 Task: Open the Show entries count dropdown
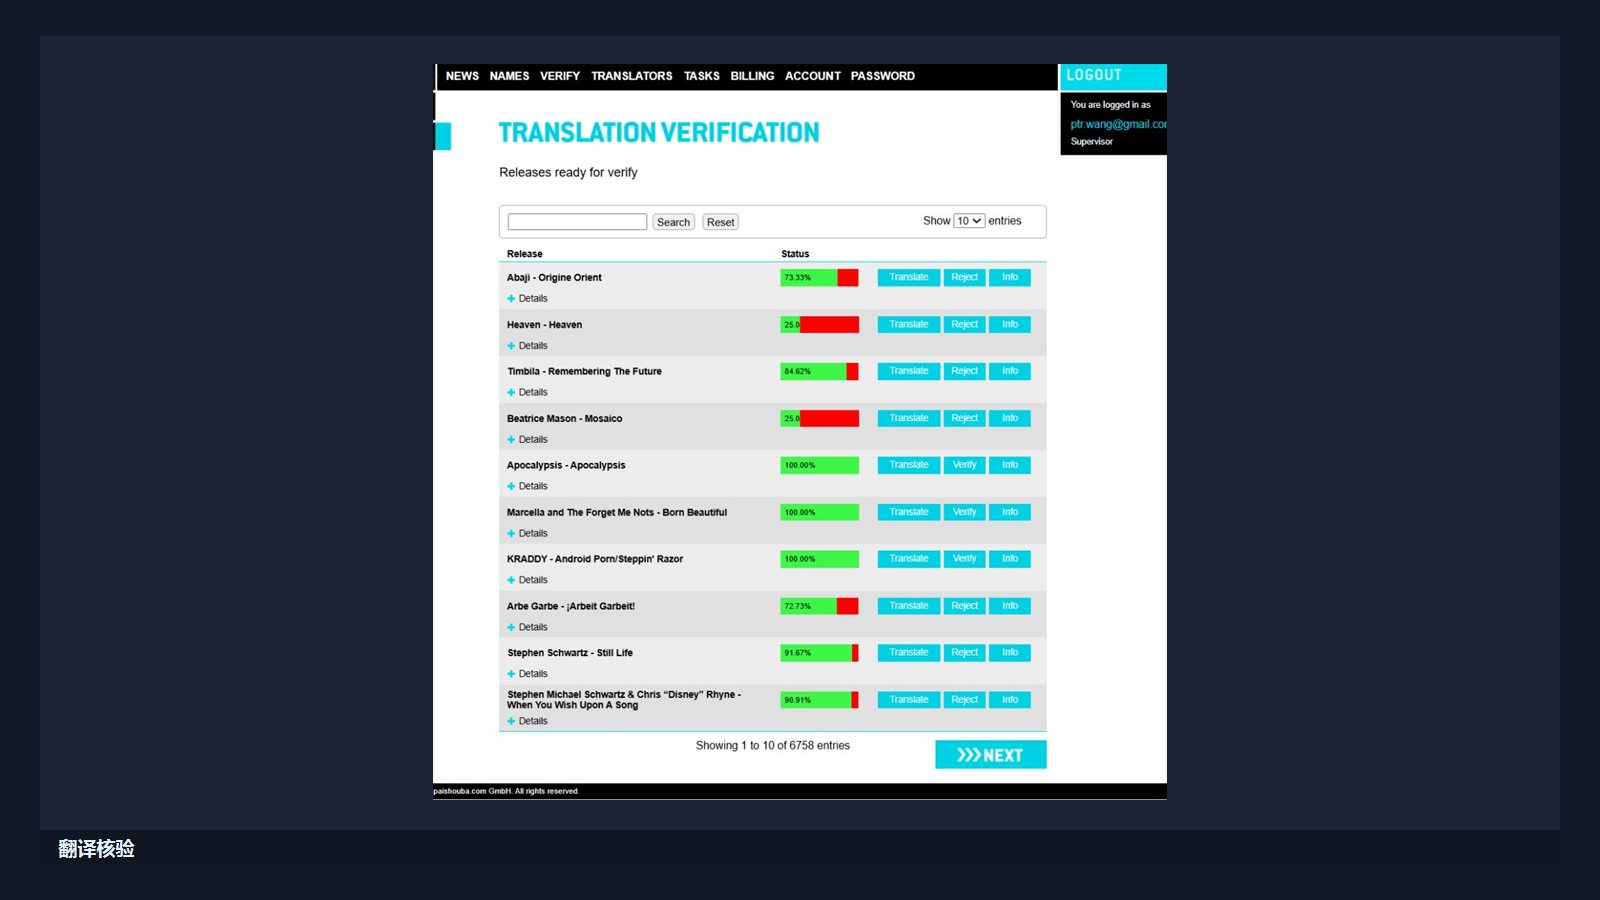tap(969, 221)
